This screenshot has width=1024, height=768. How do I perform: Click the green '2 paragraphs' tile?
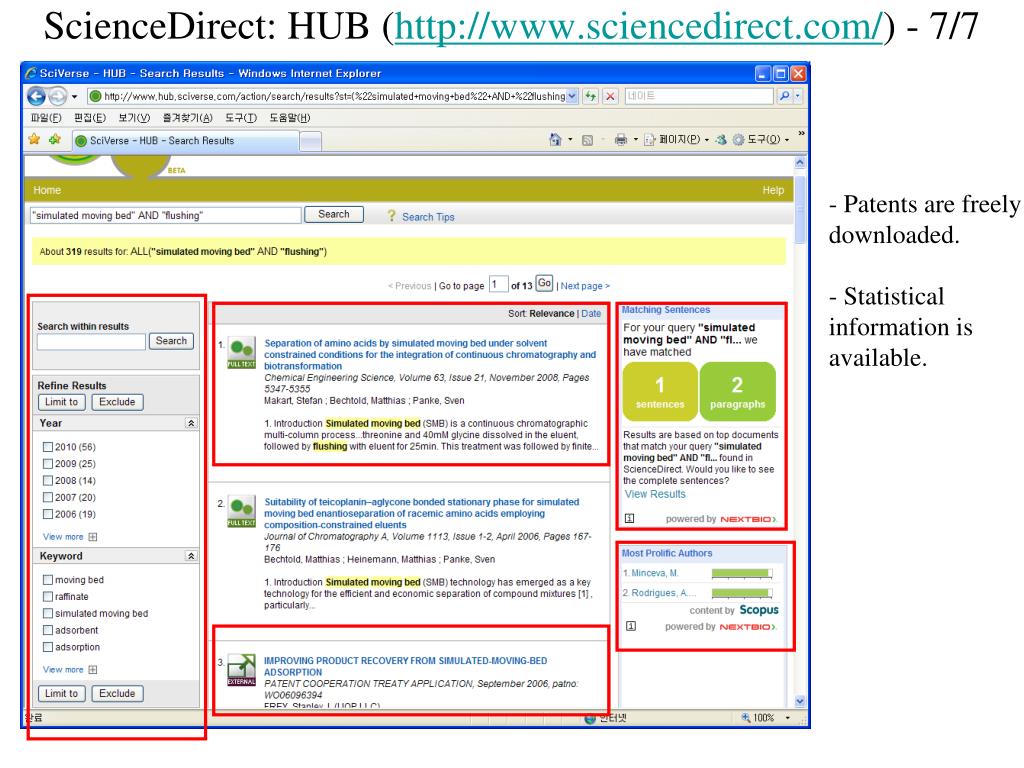tap(737, 392)
